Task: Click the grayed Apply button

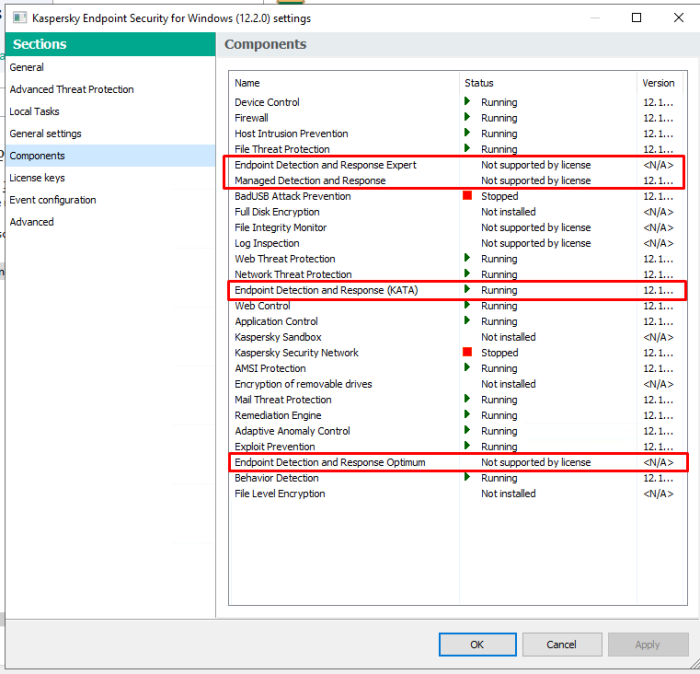Action: [x=648, y=645]
